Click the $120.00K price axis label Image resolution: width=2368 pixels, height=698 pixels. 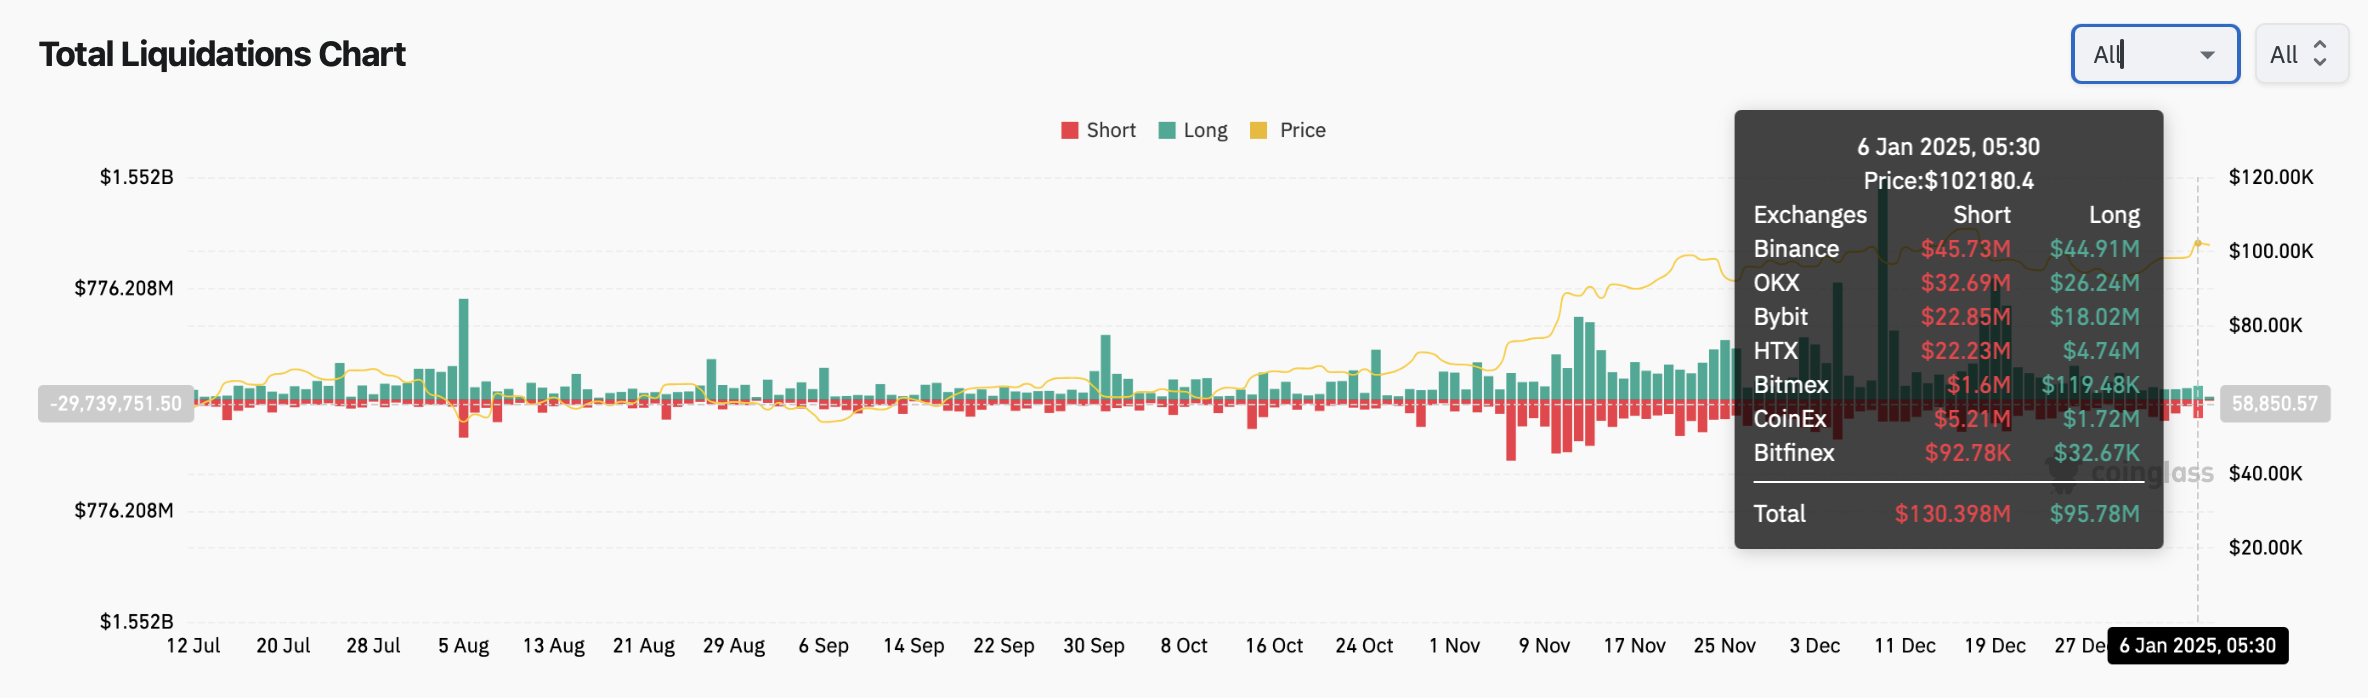coord(2270,177)
